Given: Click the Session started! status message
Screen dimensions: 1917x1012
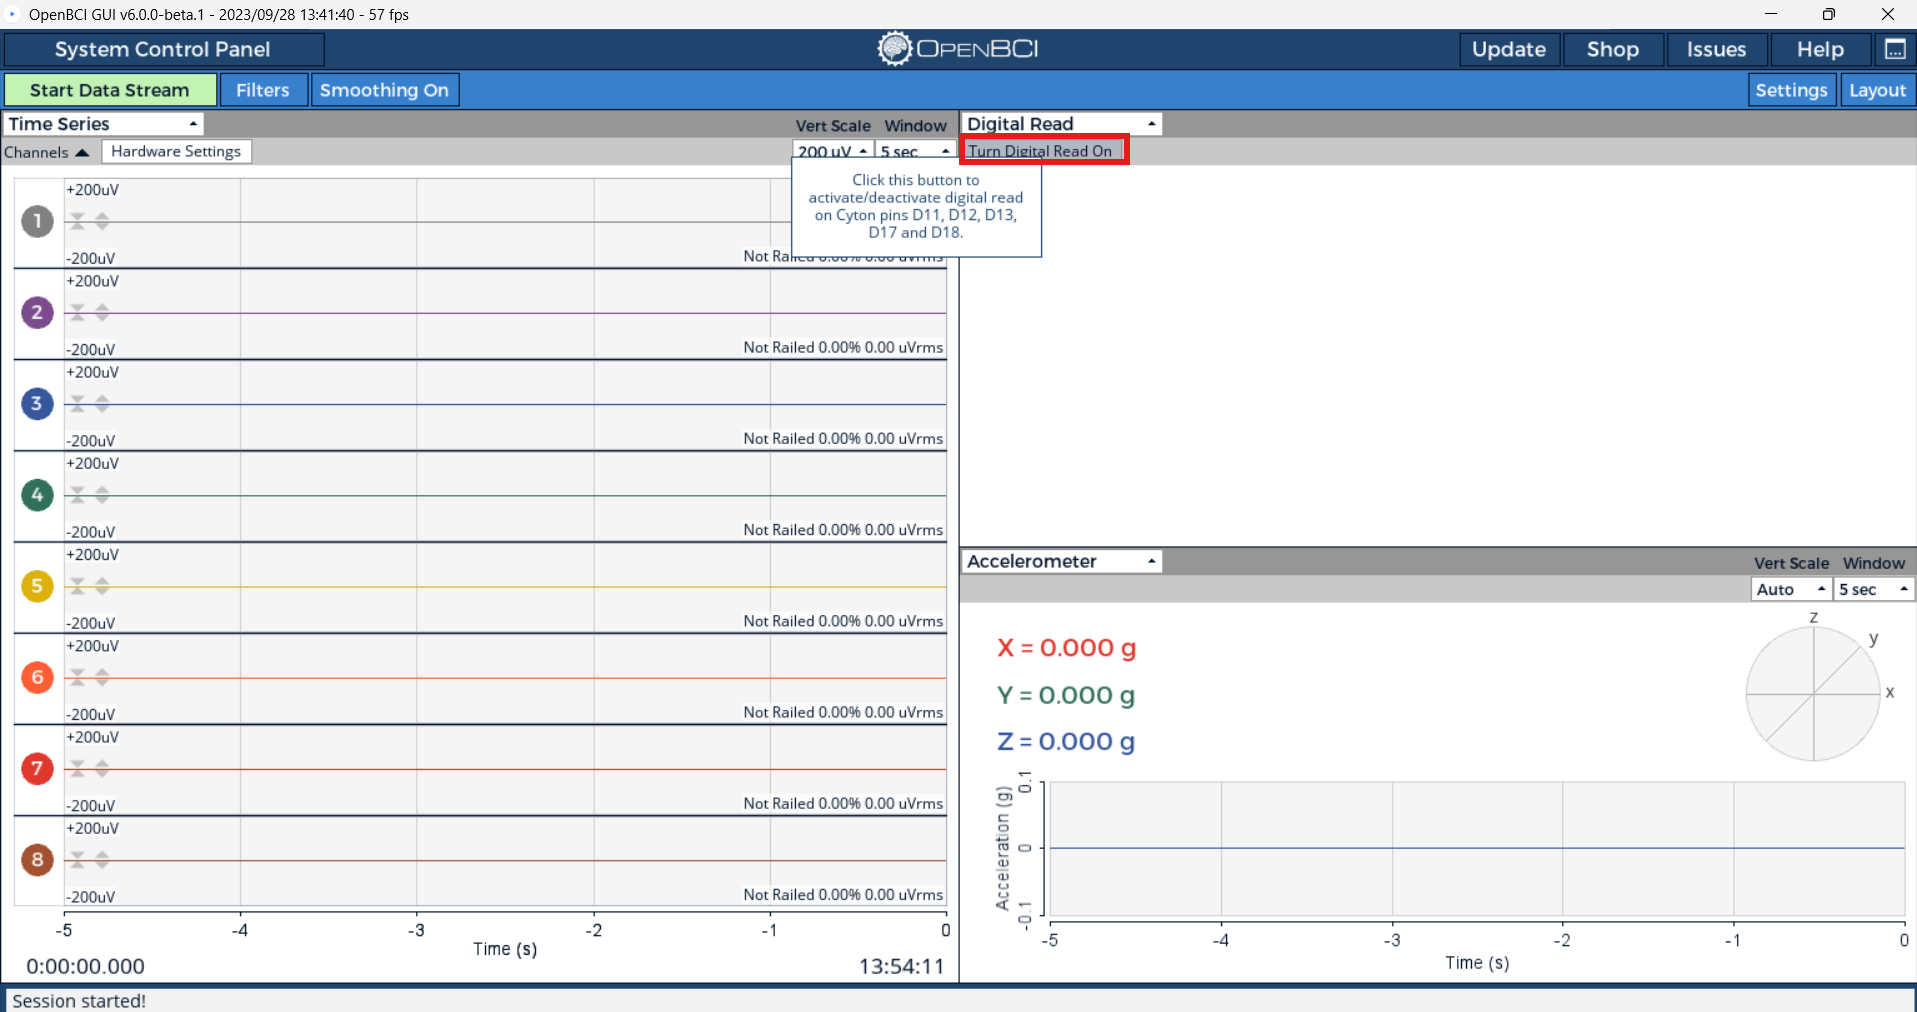Looking at the screenshot, I should click(x=79, y=1001).
